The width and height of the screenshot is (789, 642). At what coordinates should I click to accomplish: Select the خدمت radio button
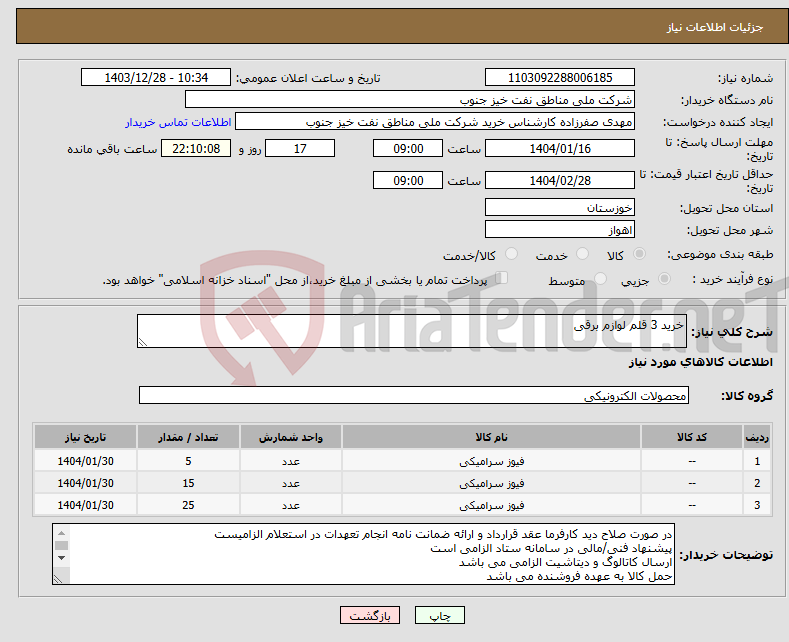582,254
